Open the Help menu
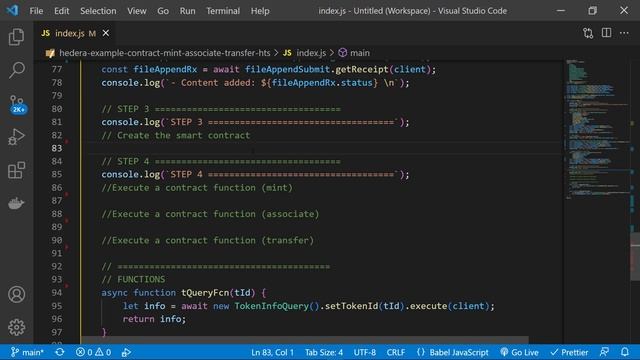 260,11
